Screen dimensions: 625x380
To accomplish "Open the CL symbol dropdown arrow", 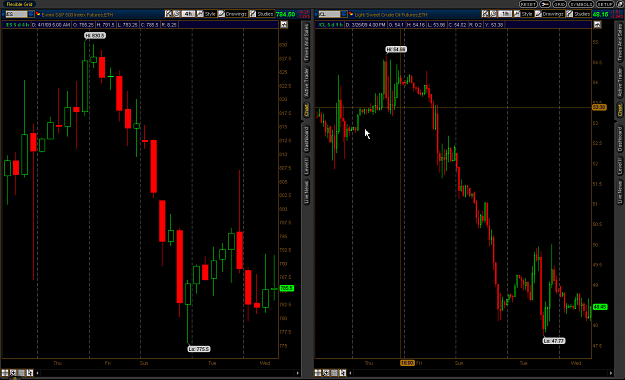I will coord(344,14).
